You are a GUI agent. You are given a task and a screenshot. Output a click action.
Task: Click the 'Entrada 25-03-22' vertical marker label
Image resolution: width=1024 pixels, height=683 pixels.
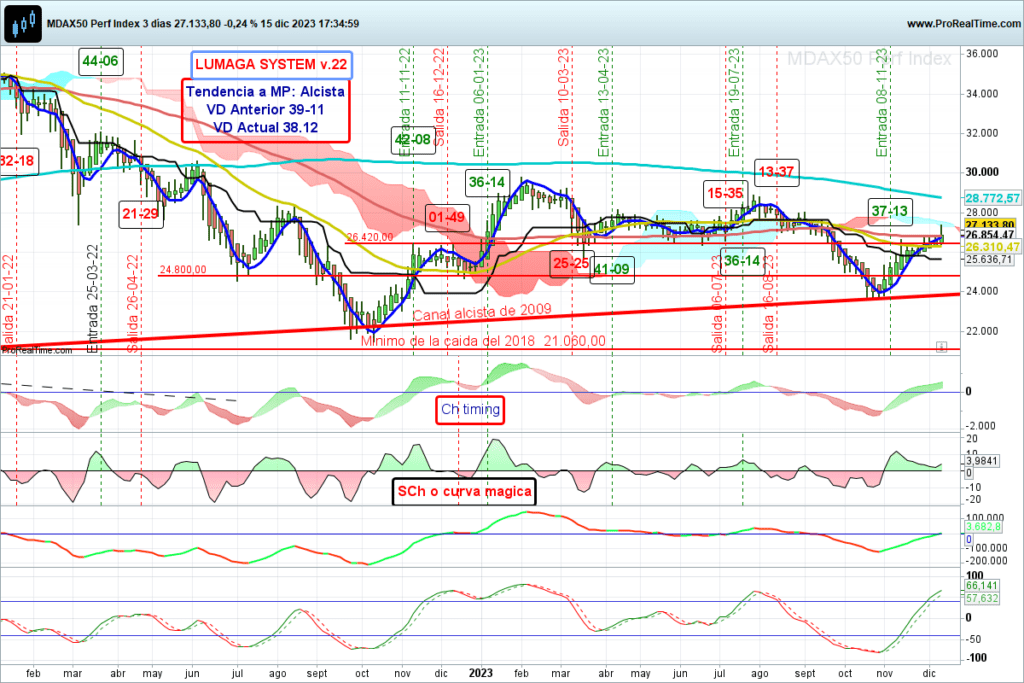pos(93,299)
